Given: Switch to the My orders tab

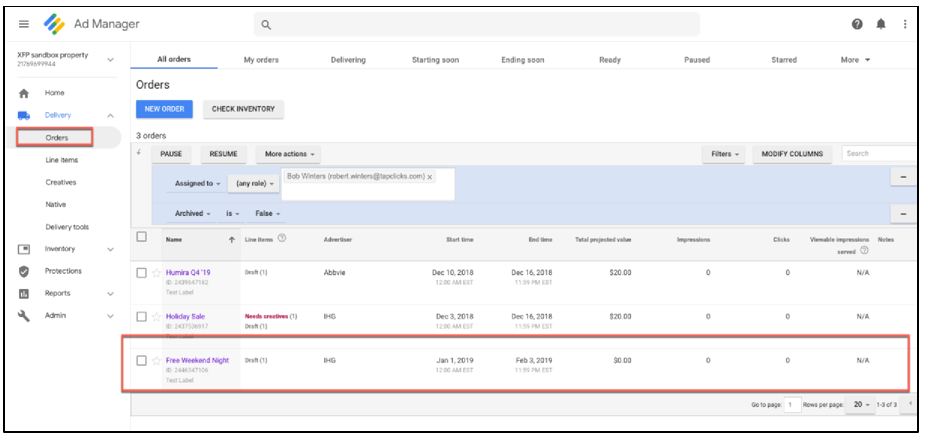Looking at the screenshot, I should 261,60.
